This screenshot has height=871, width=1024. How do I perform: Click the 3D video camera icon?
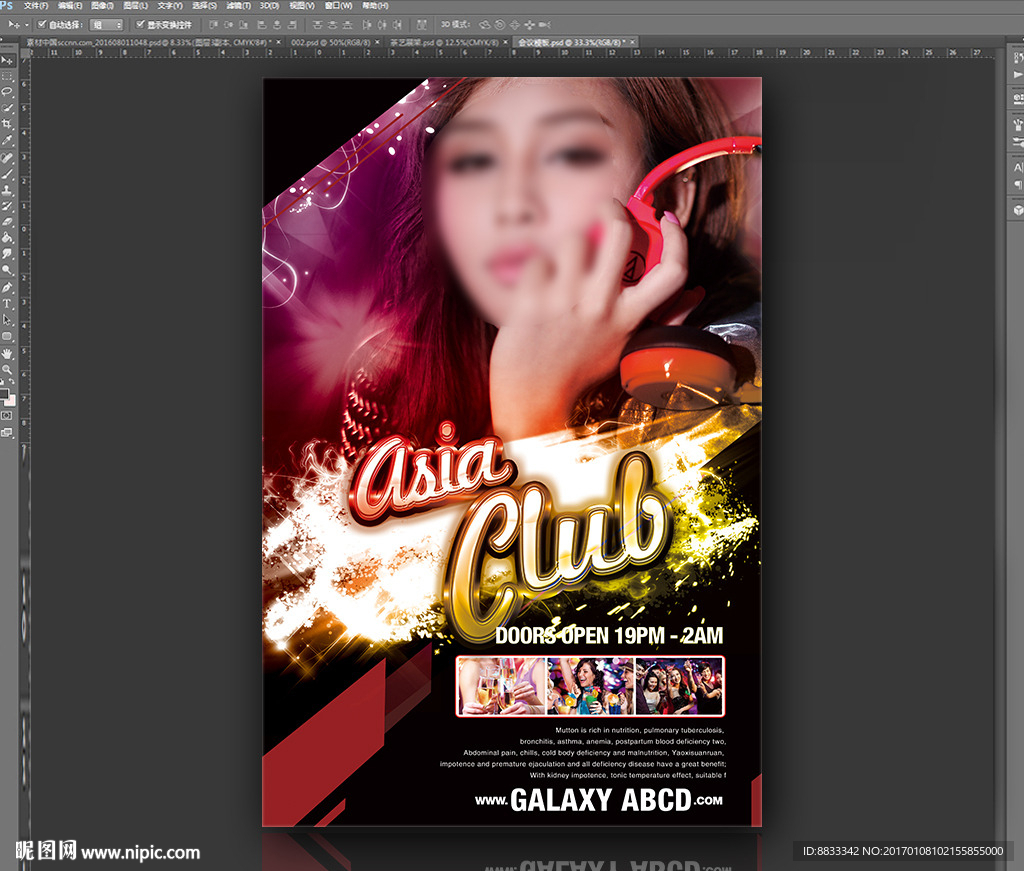click(x=544, y=25)
